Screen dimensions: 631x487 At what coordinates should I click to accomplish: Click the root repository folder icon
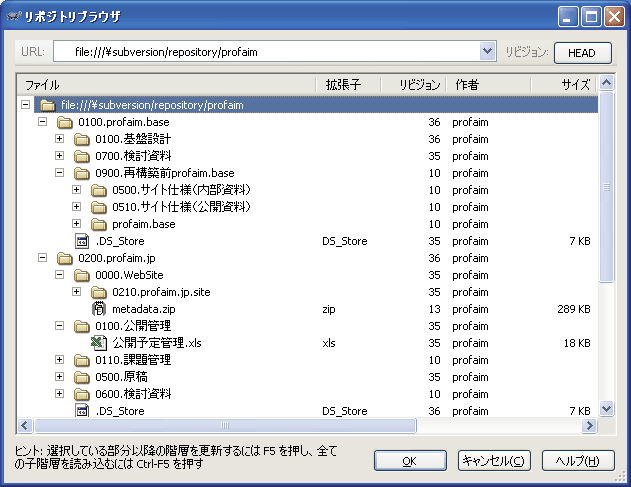[x=48, y=105]
